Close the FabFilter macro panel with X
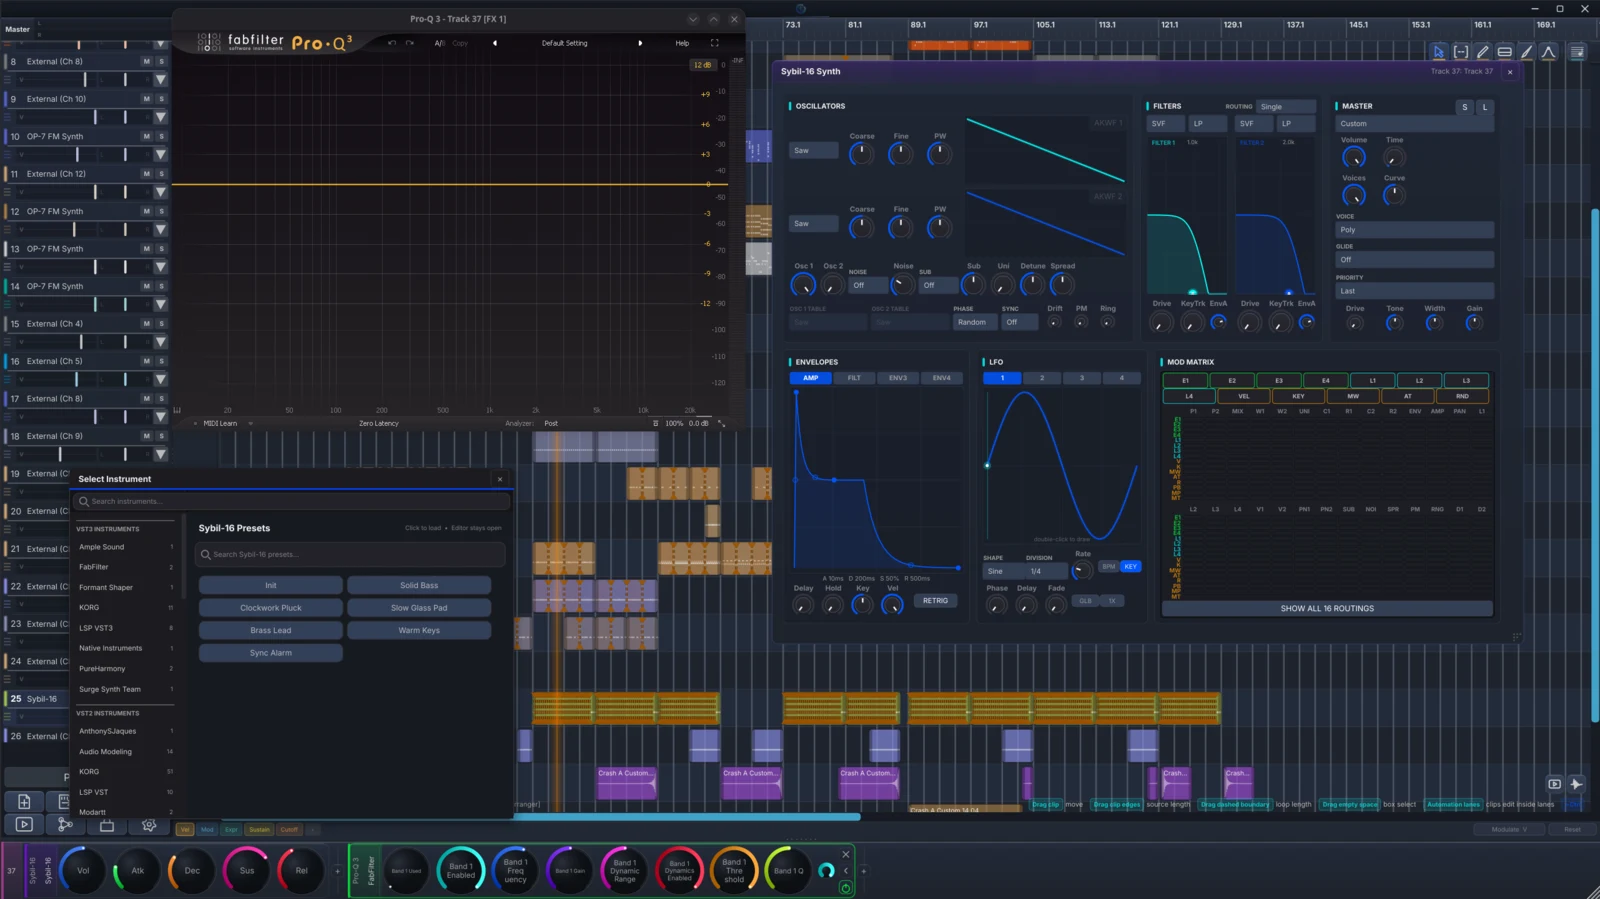Screen dimensions: 1600x899 (846, 854)
